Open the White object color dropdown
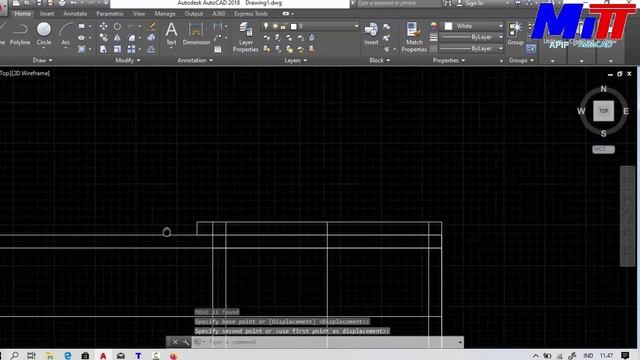The height and width of the screenshot is (360, 640). tap(500, 26)
